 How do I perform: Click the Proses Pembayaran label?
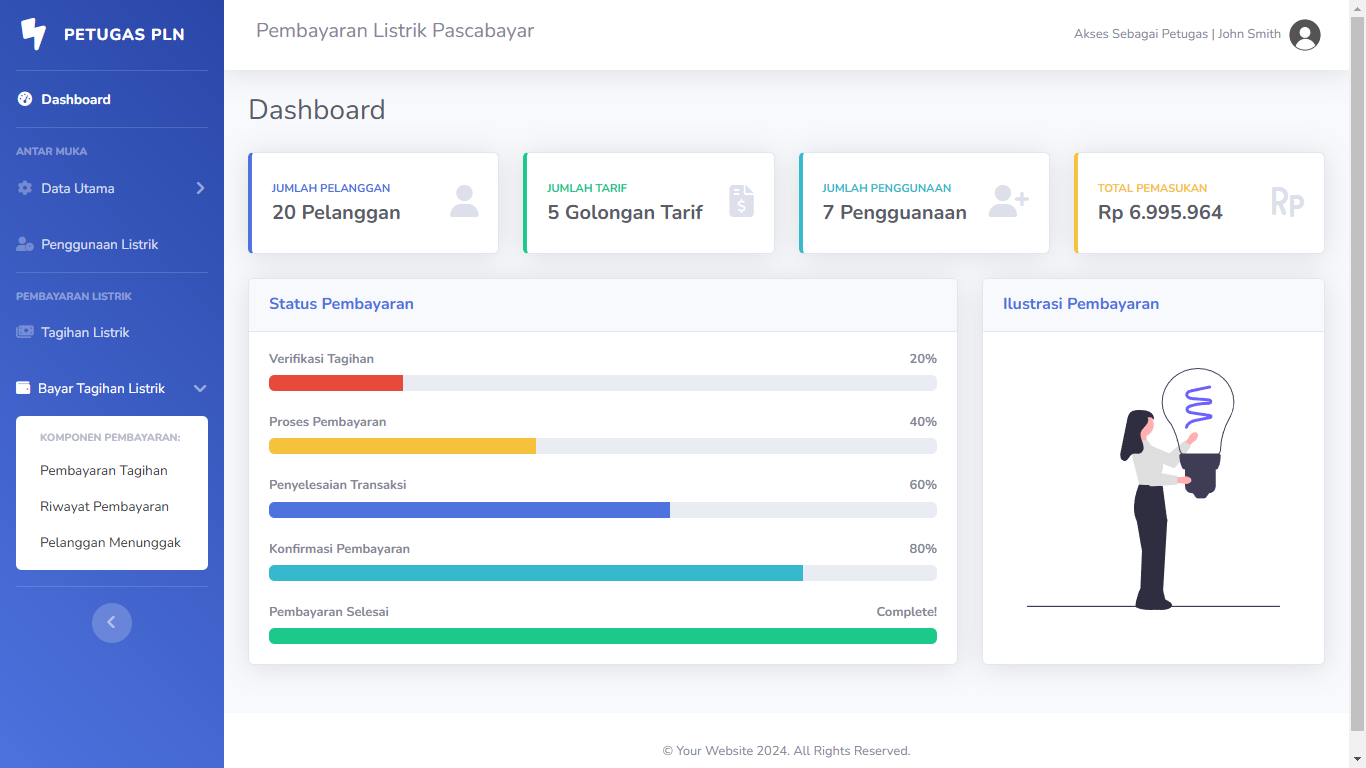[x=327, y=422]
